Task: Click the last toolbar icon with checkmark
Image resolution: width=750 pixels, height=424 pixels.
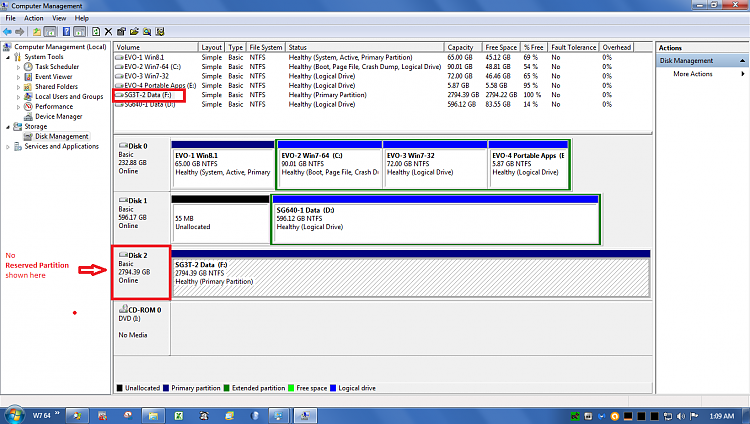Action: 160,32
